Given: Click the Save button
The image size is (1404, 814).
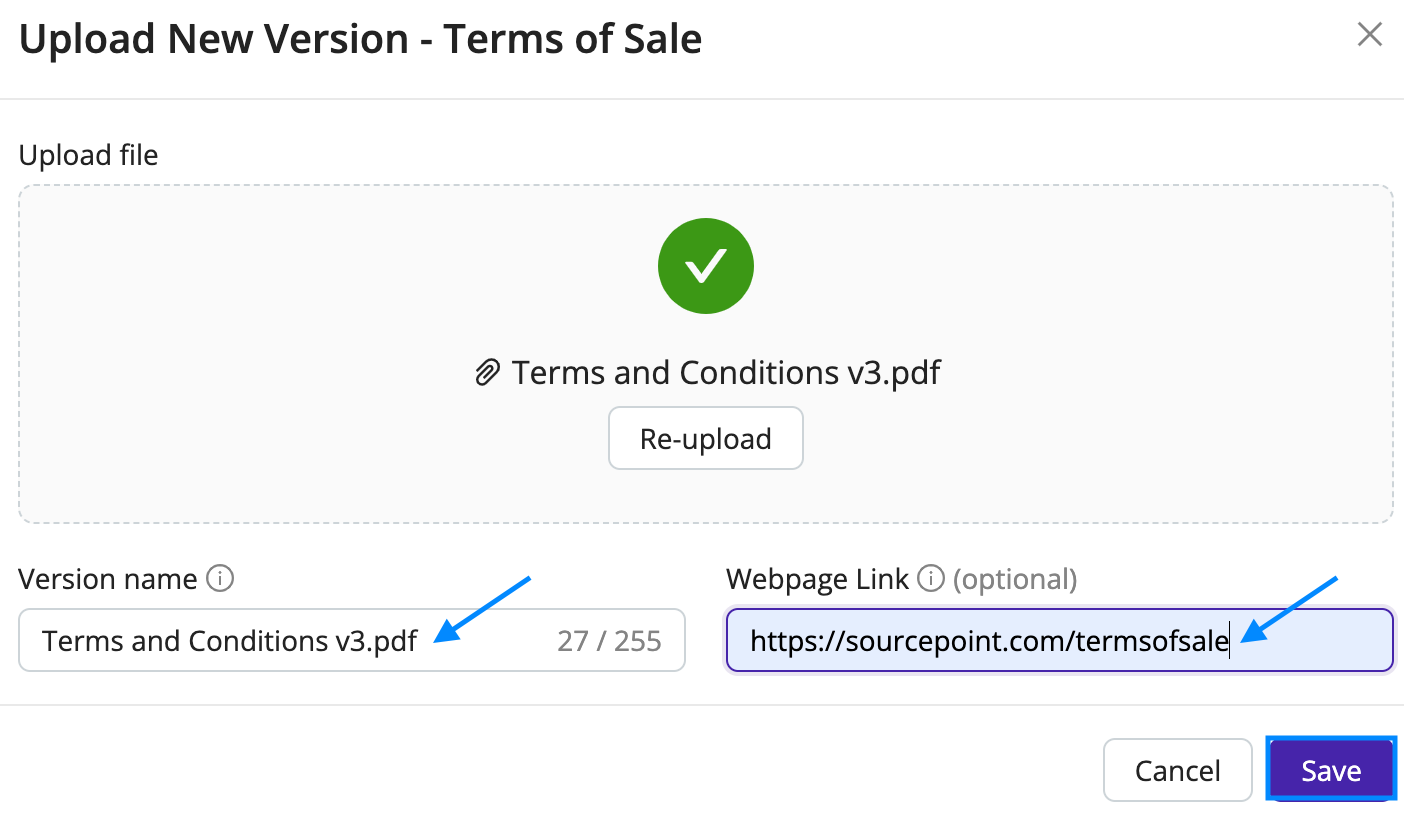Looking at the screenshot, I should click(1330, 769).
